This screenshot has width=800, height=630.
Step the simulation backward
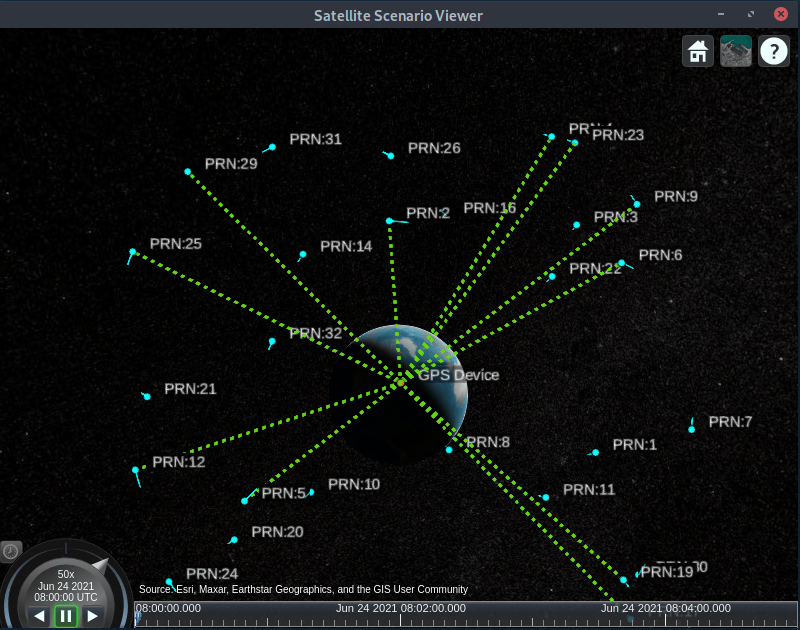tap(38, 616)
